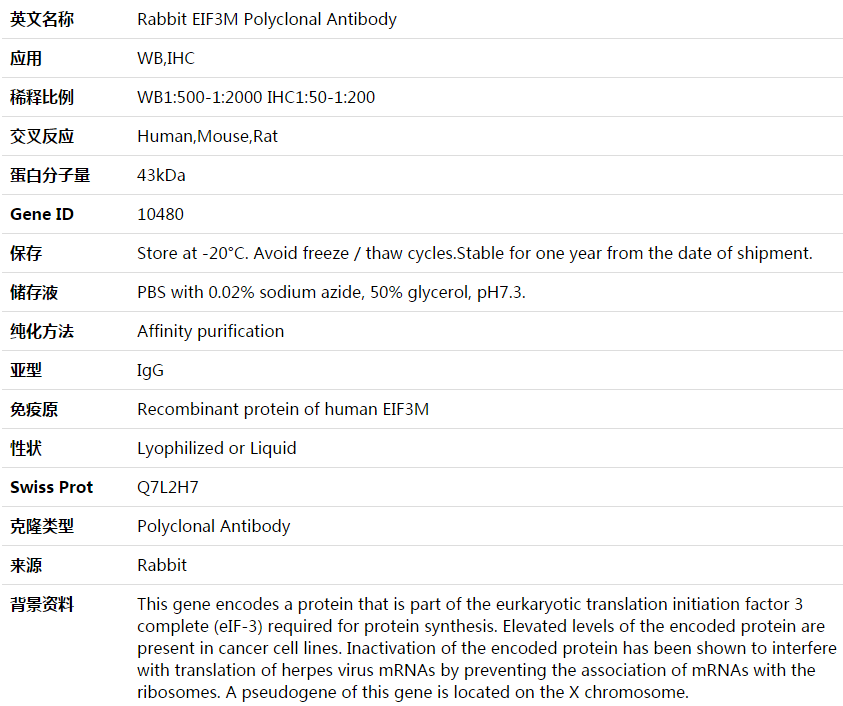Image resolution: width=843 pixels, height=706 pixels.
Task: Select the Polyclonal Antibody clone type value
Action: [213, 526]
